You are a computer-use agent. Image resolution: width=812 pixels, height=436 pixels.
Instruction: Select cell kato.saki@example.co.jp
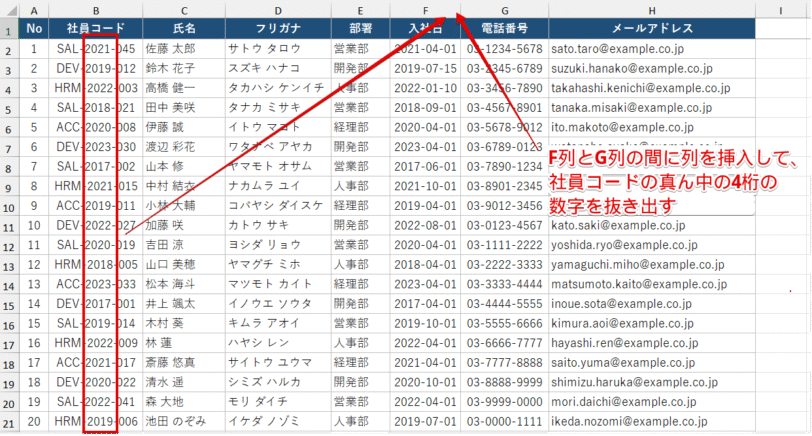(x=651, y=226)
